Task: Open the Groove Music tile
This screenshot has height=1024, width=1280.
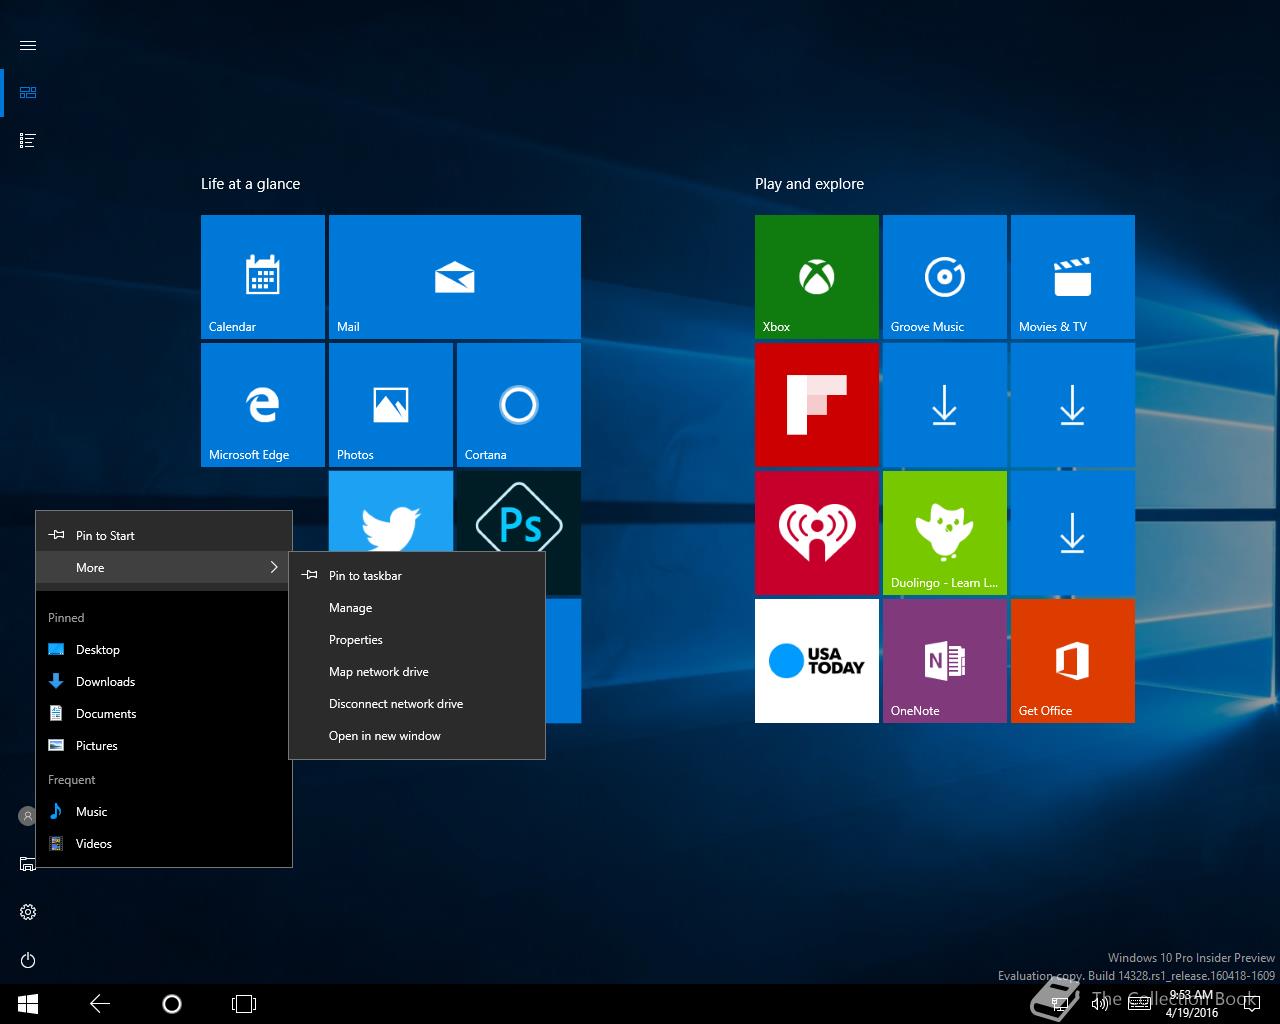Action: pos(945,277)
